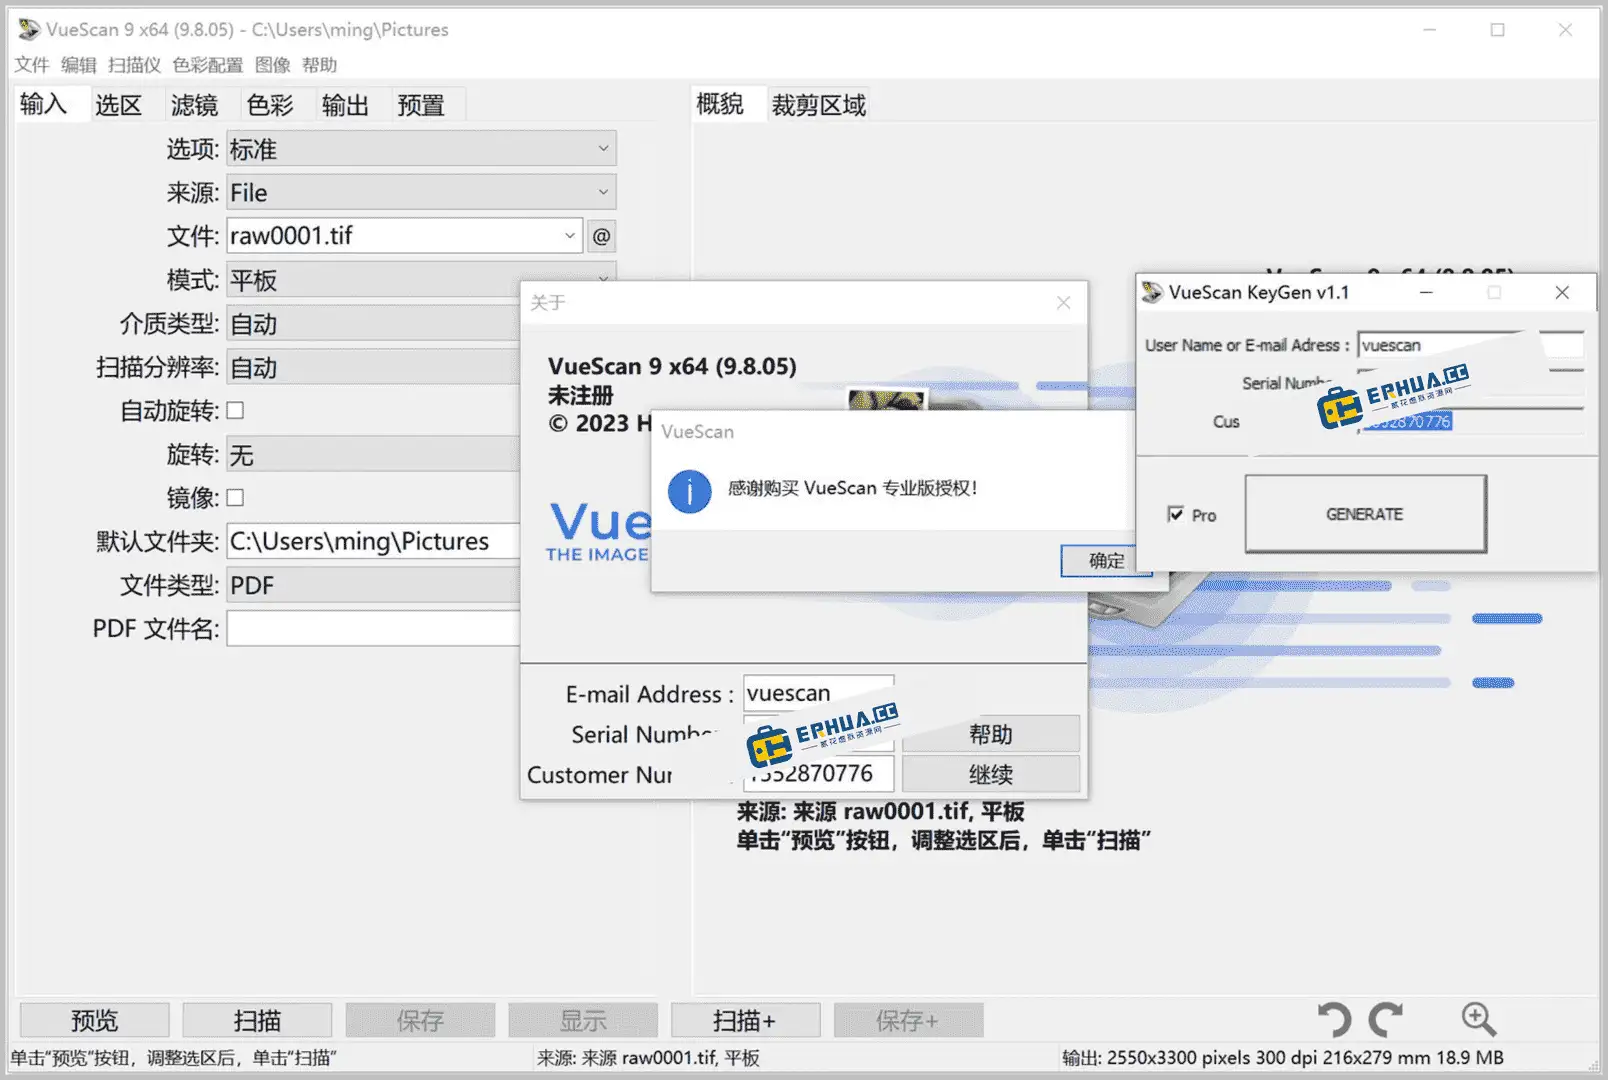The width and height of the screenshot is (1608, 1080).
Task: Click the highlighted customer number in KeyGen
Action: click(1408, 422)
